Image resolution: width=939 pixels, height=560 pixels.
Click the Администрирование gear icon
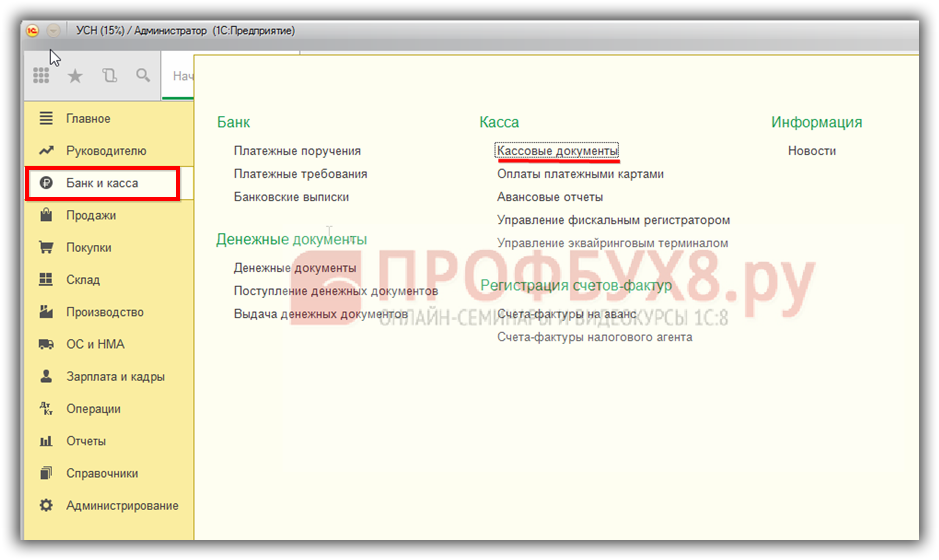pyautogui.click(x=46, y=506)
